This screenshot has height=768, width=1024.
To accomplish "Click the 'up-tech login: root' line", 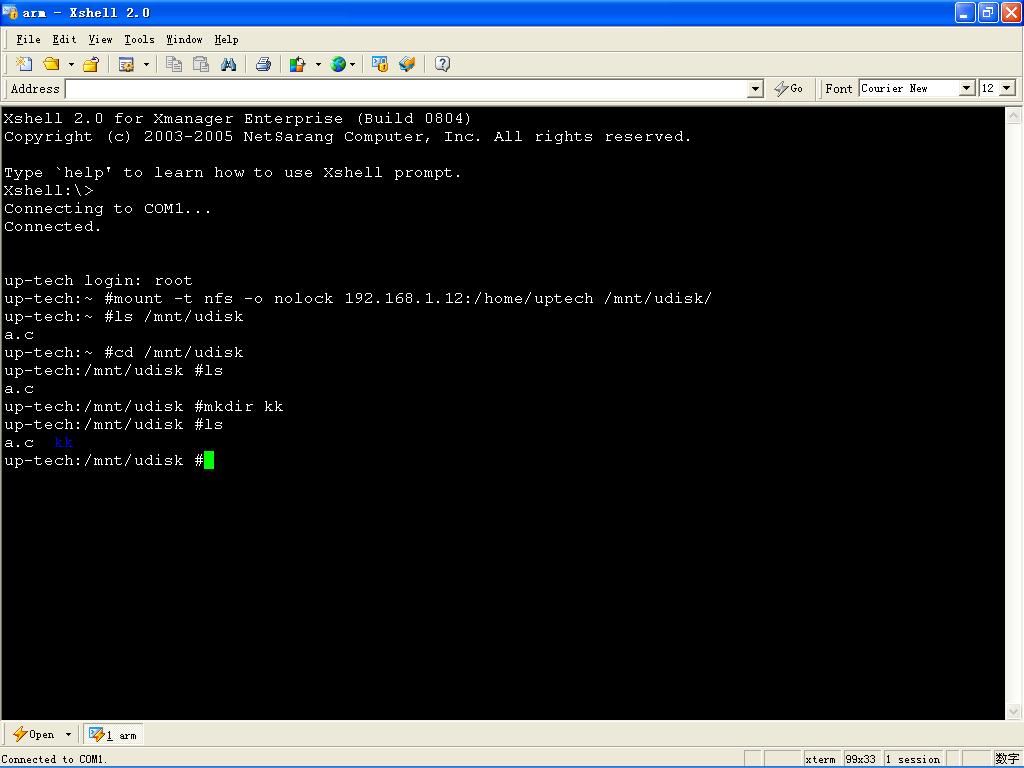I will coord(99,281).
